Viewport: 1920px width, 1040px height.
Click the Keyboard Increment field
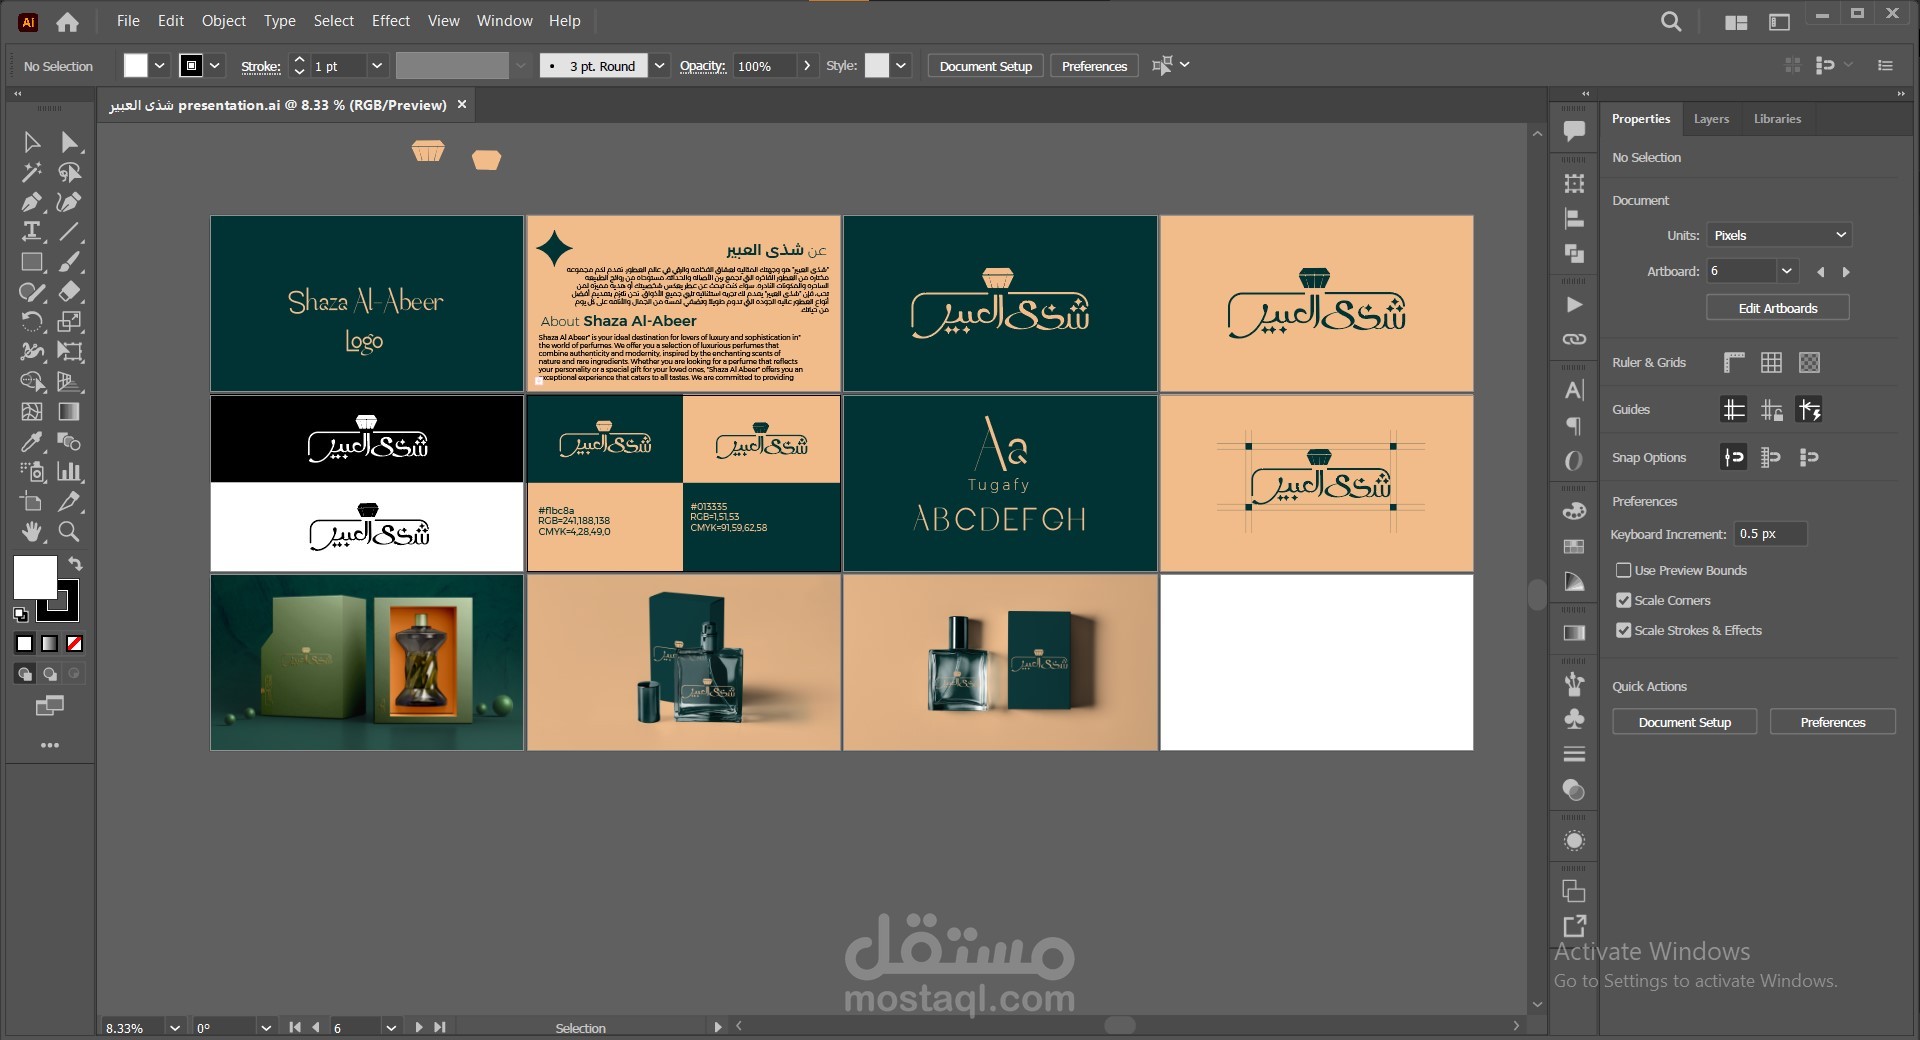[1771, 534]
